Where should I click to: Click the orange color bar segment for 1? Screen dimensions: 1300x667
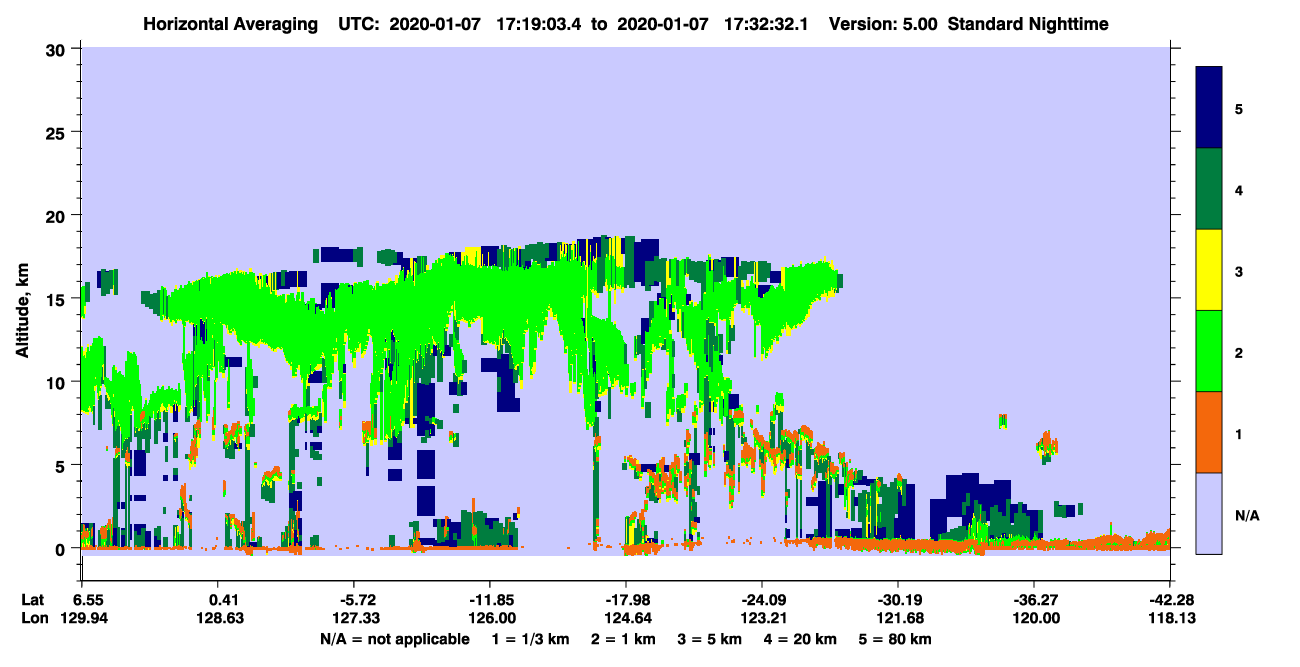[x=1209, y=431]
